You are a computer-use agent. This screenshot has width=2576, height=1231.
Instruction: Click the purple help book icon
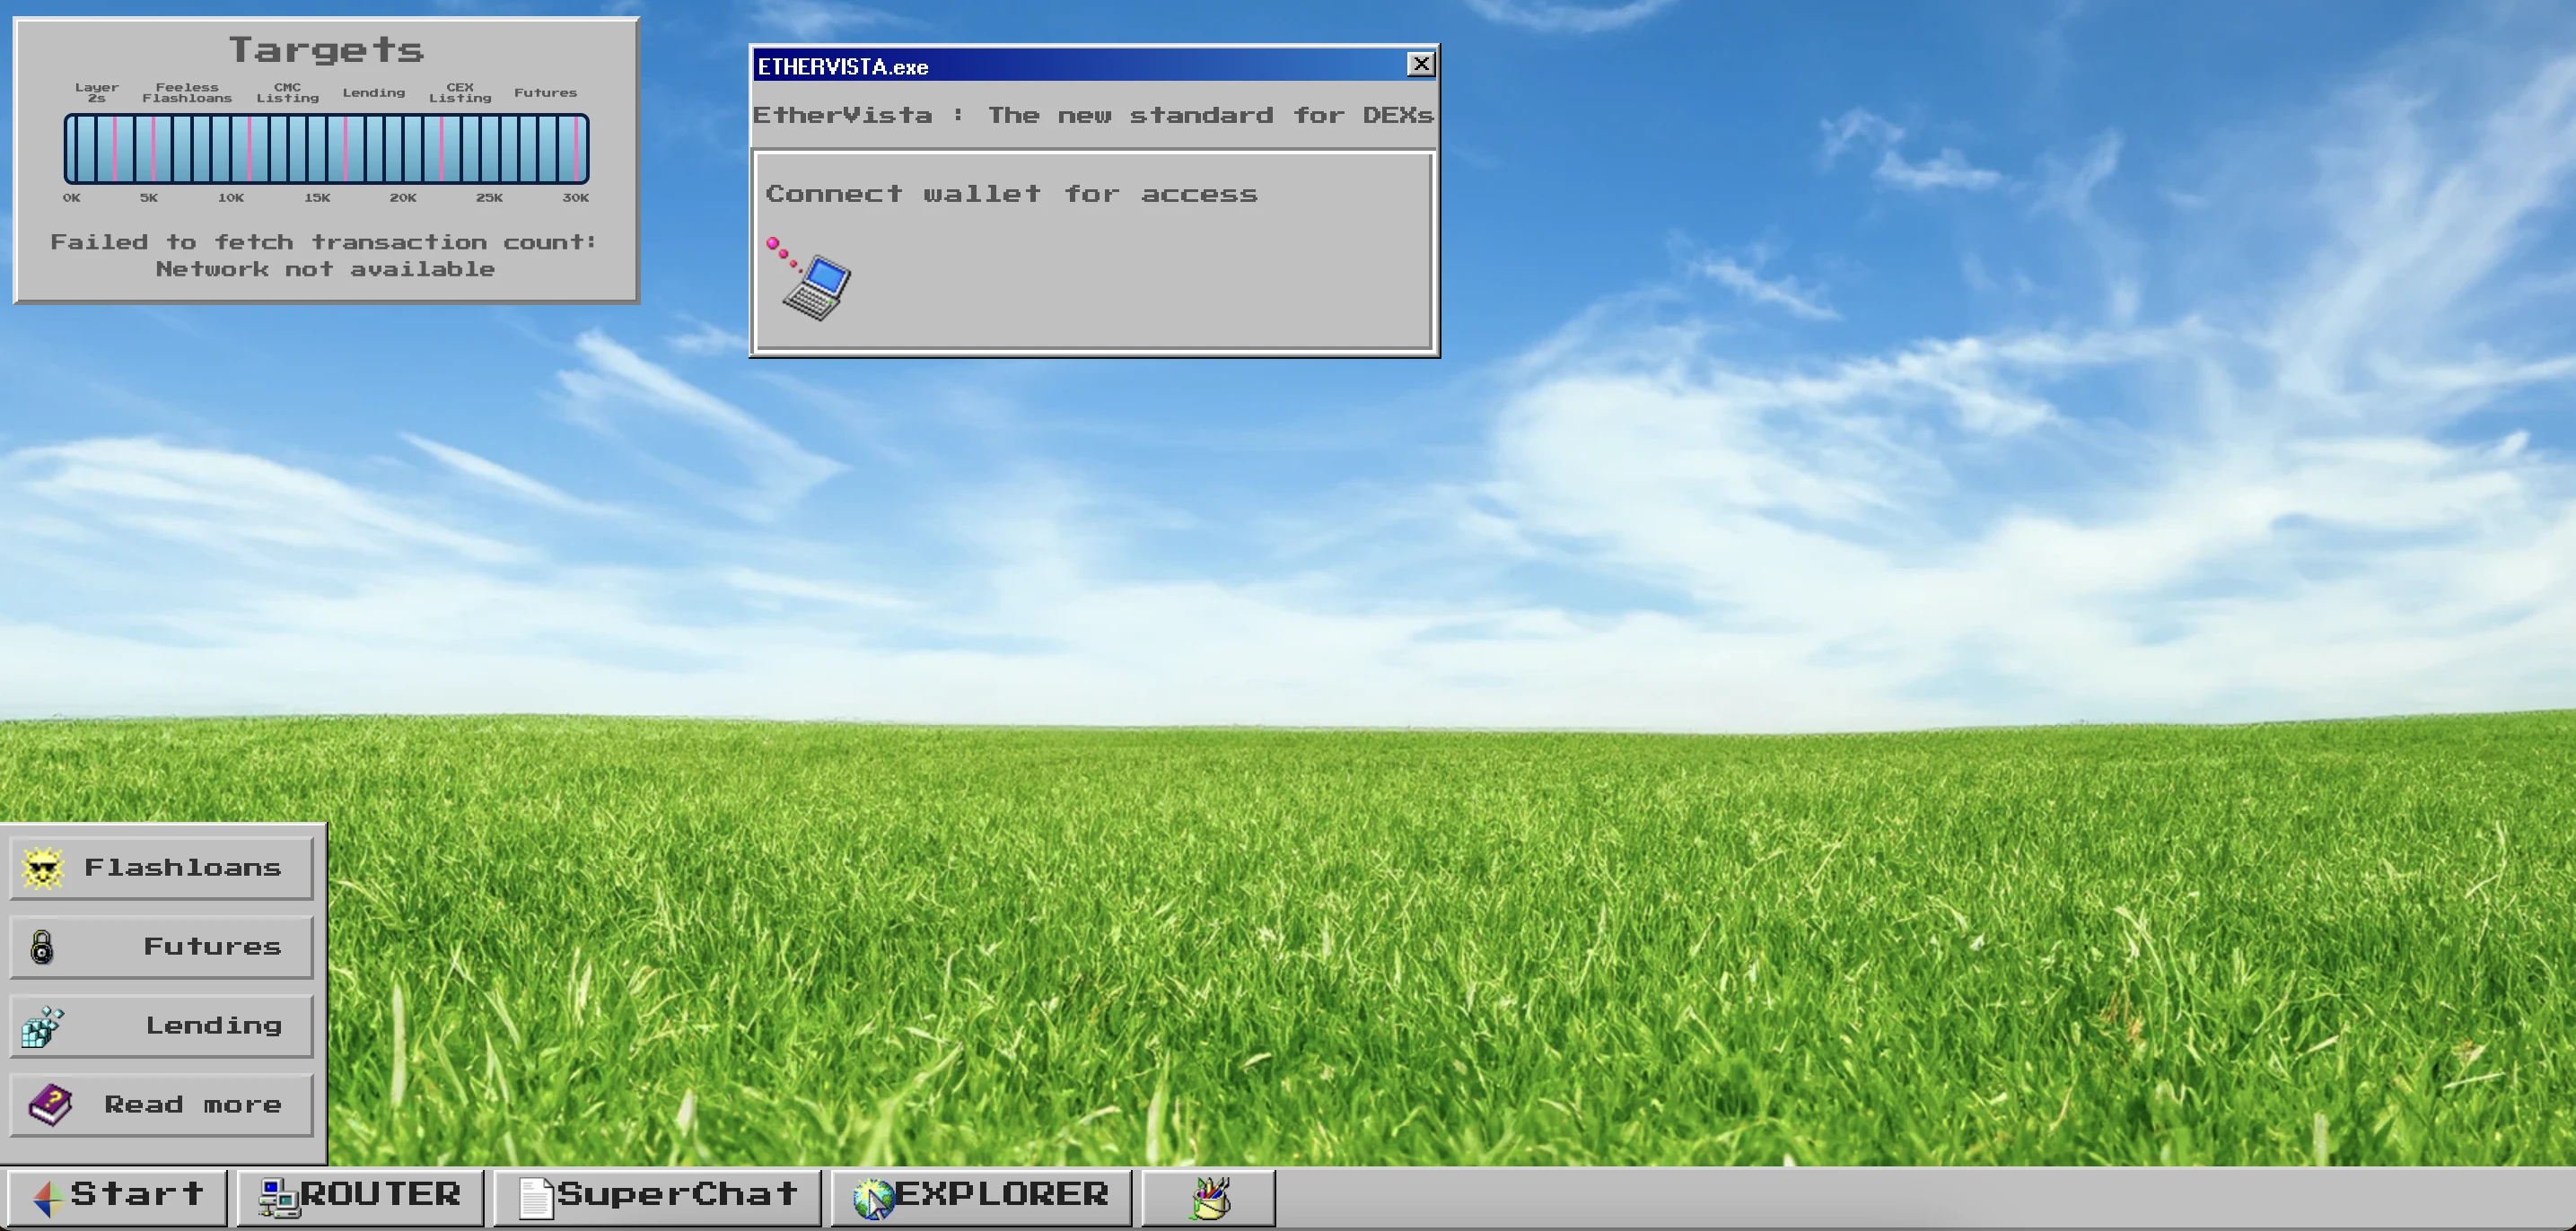pos(49,1105)
